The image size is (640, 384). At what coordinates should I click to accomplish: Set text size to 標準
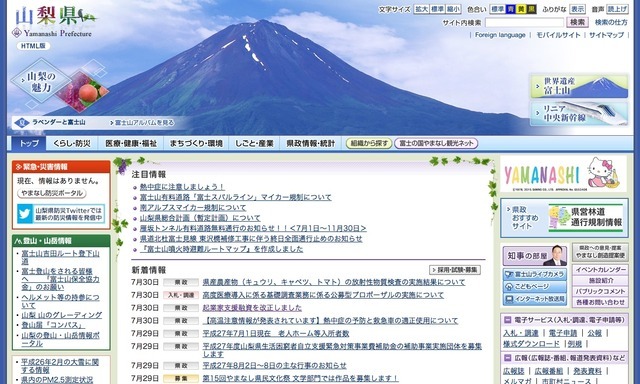[x=437, y=9]
